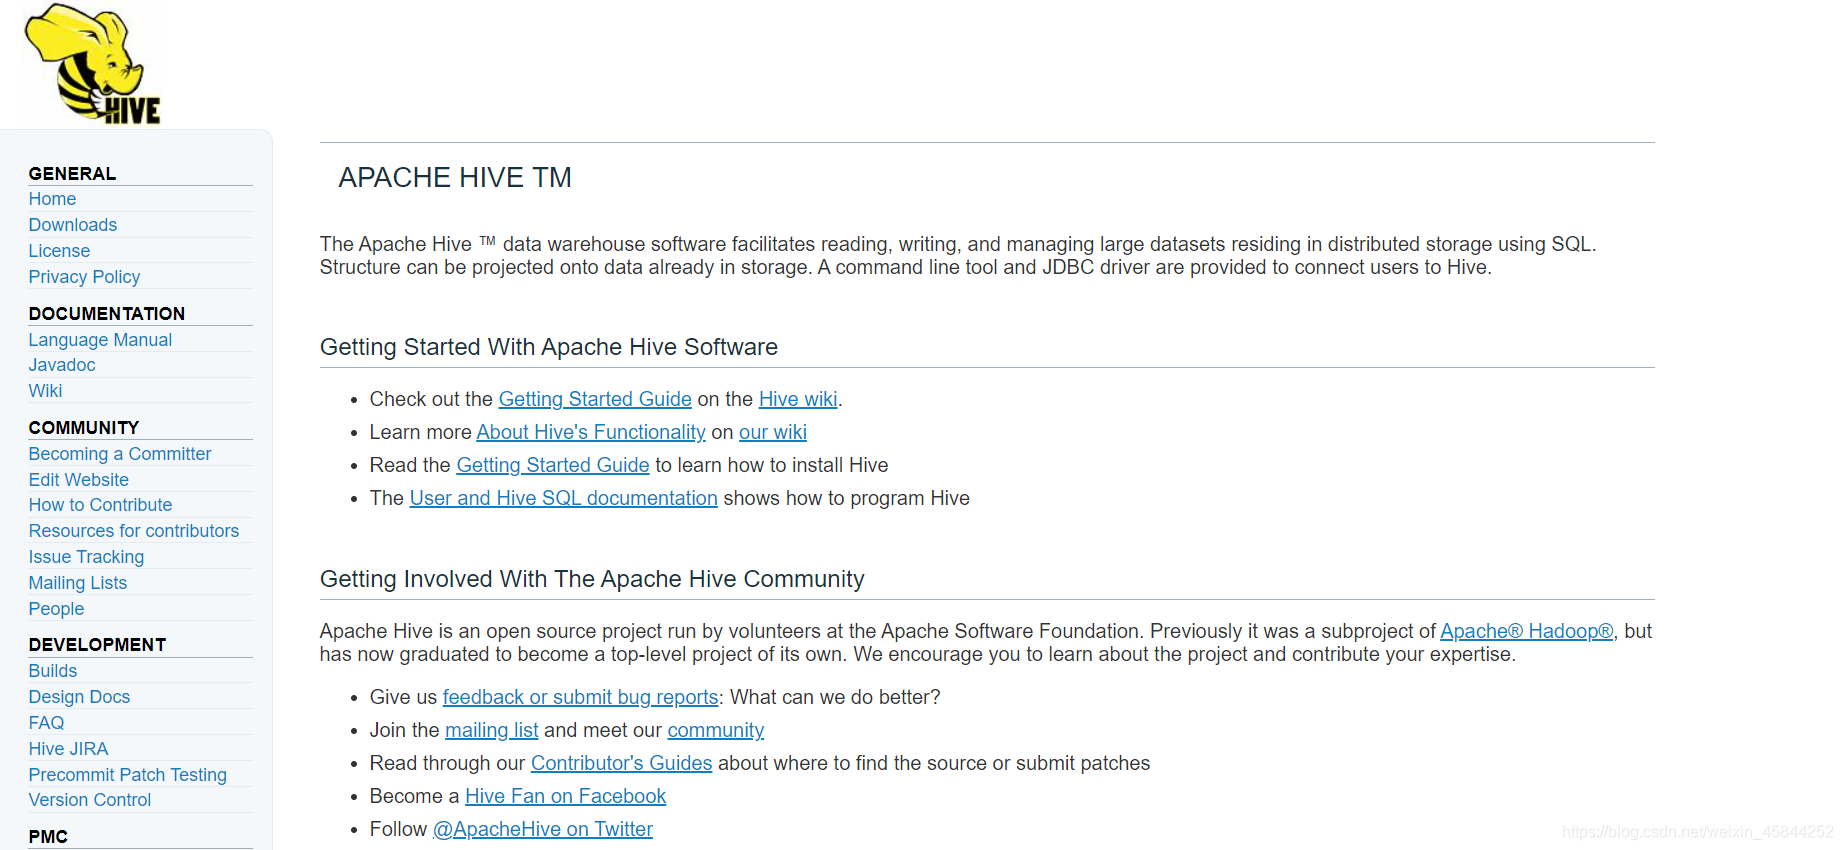Viewport: 1843px width, 850px height.
Task: Open User and Hive SQL documentation
Action: tap(564, 498)
